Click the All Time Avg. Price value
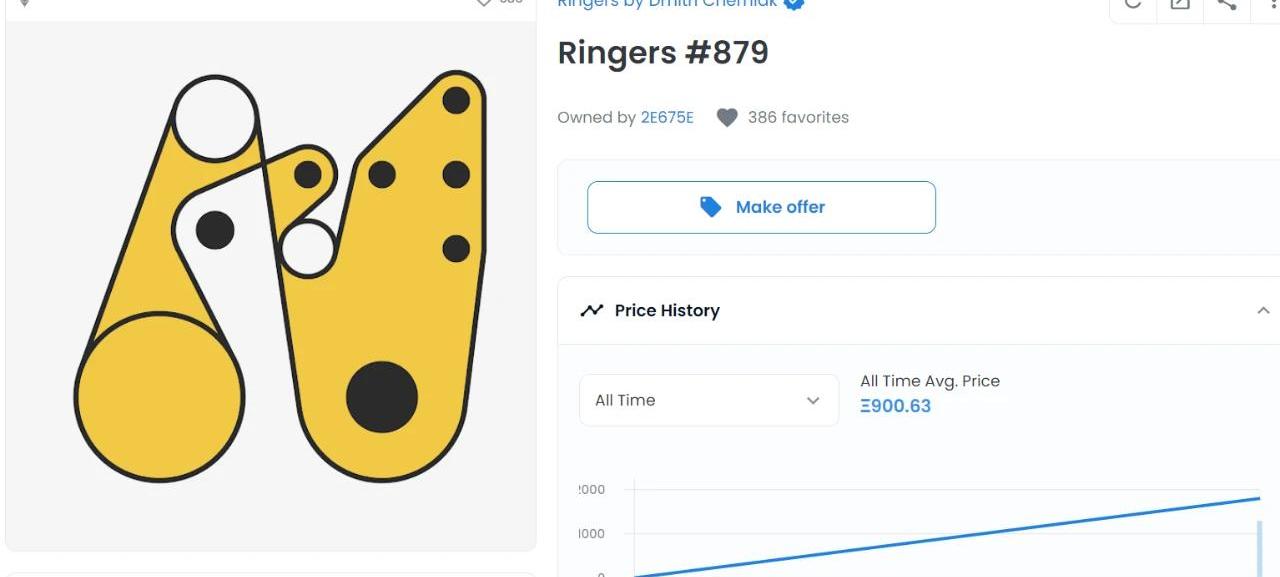1280x577 pixels. (x=895, y=406)
